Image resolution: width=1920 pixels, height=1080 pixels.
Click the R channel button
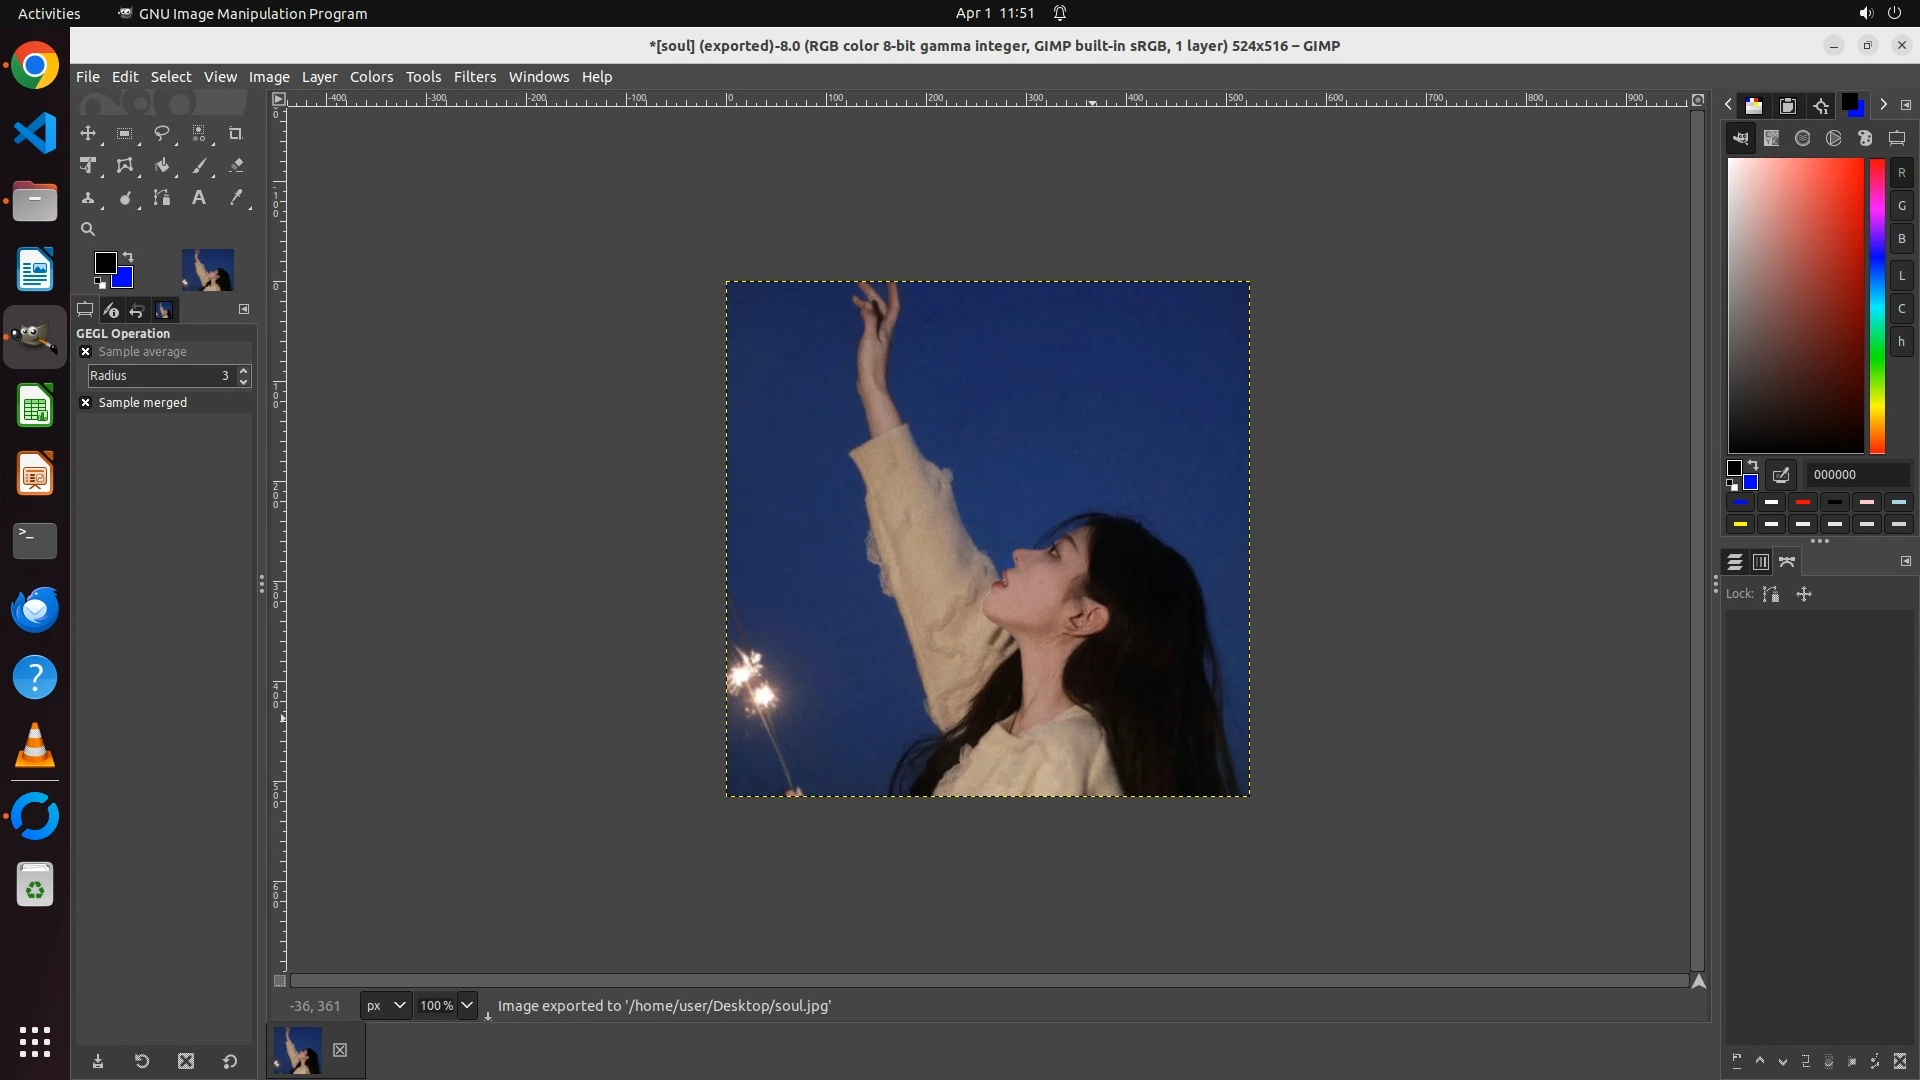click(x=1901, y=173)
